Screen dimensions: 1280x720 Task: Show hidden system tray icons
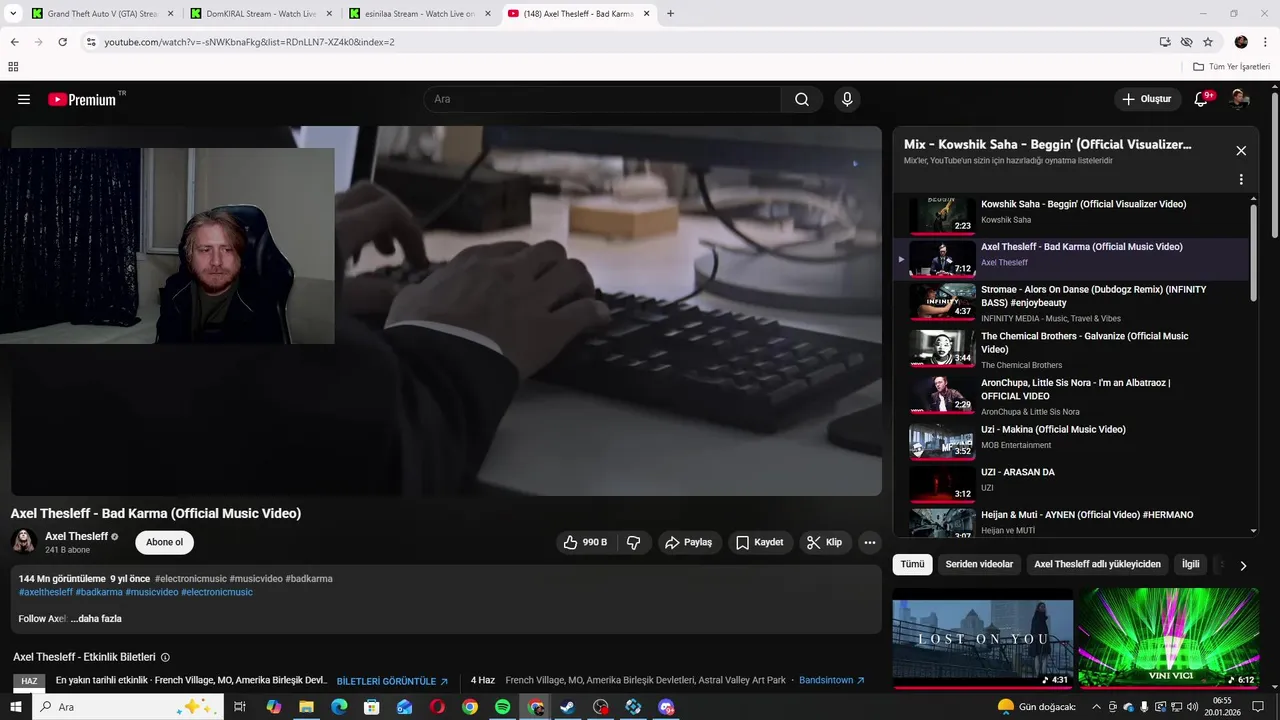pyautogui.click(x=1097, y=707)
